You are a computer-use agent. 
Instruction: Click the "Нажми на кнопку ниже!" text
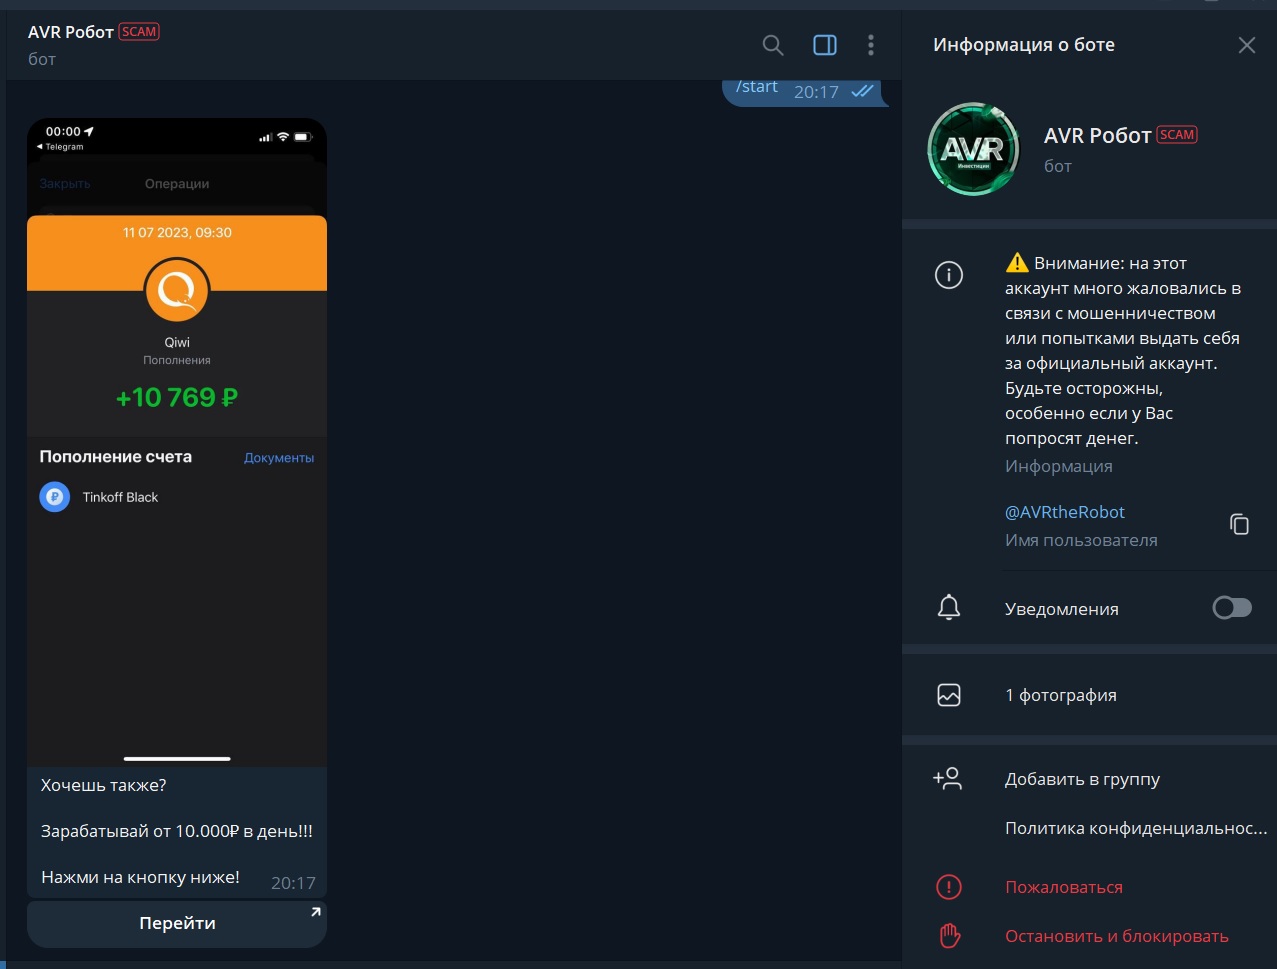click(141, 878)
